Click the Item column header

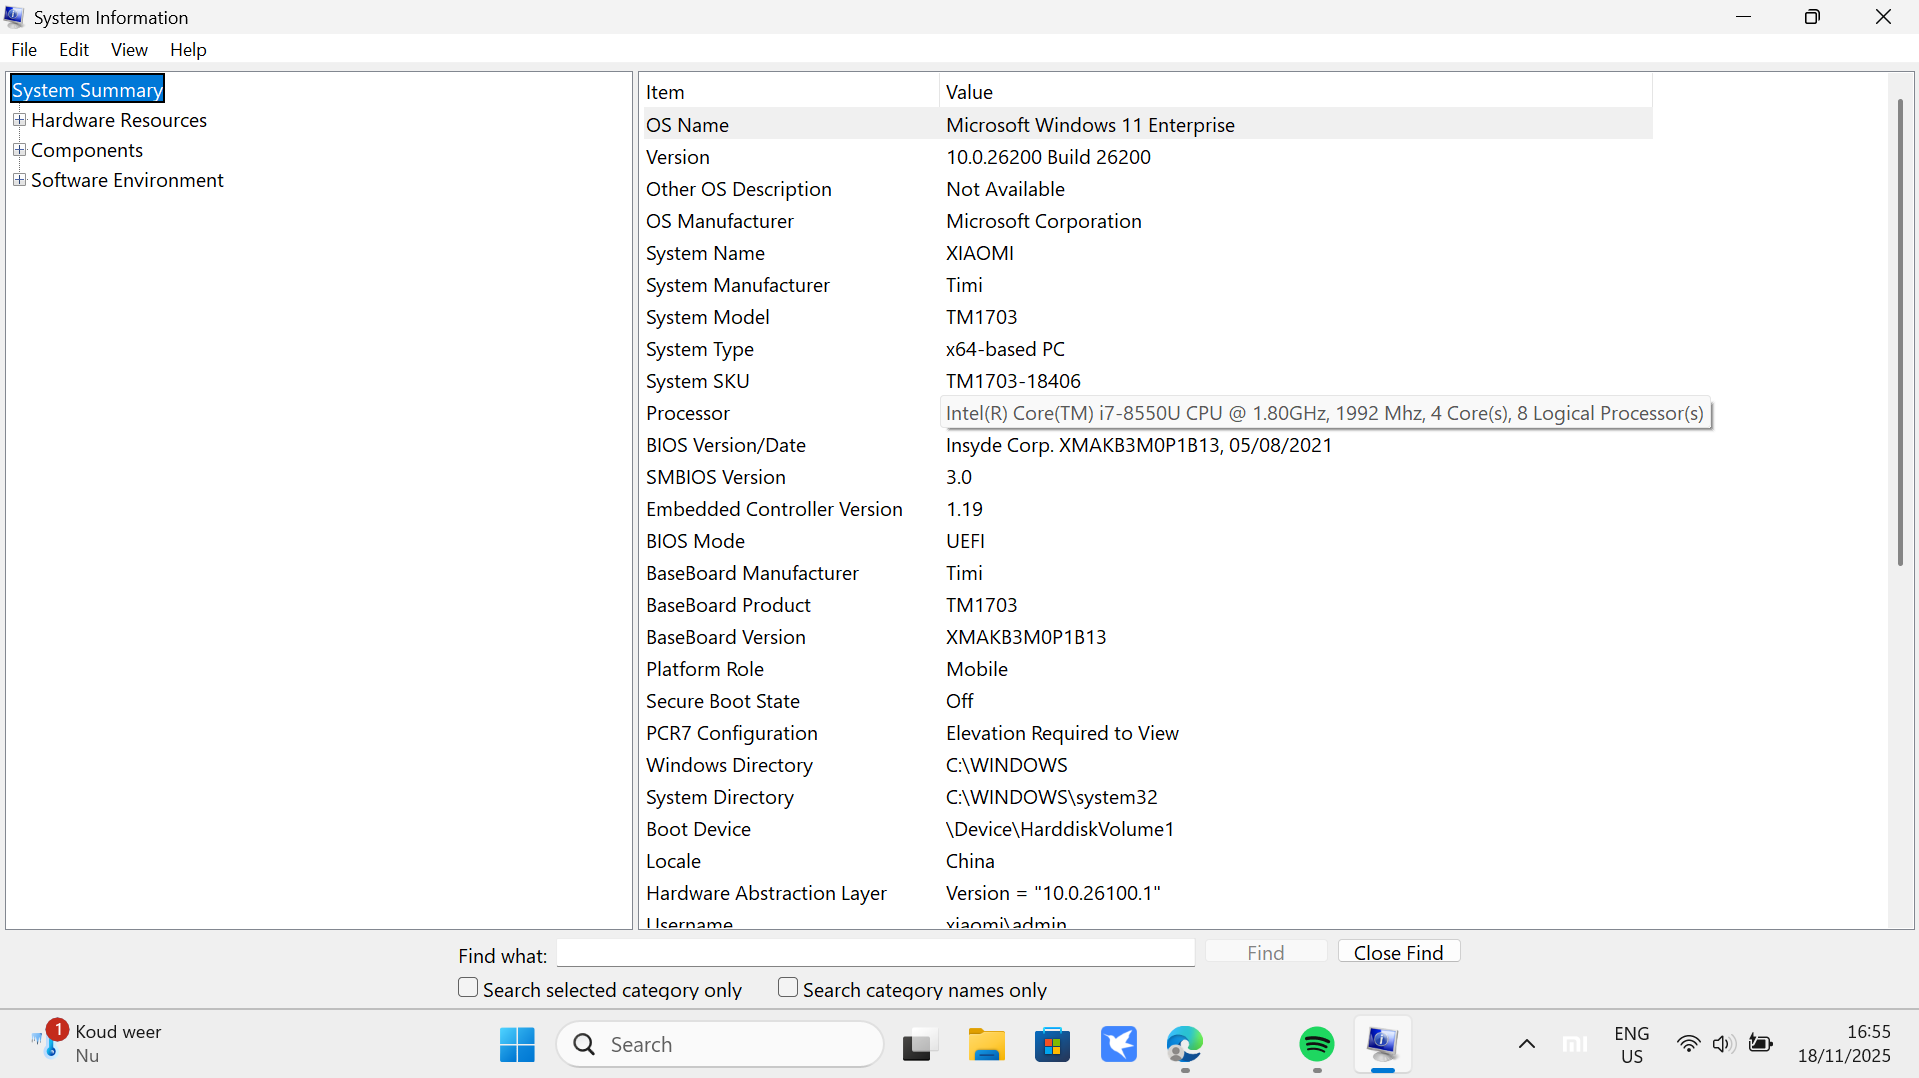pos(789,92)
